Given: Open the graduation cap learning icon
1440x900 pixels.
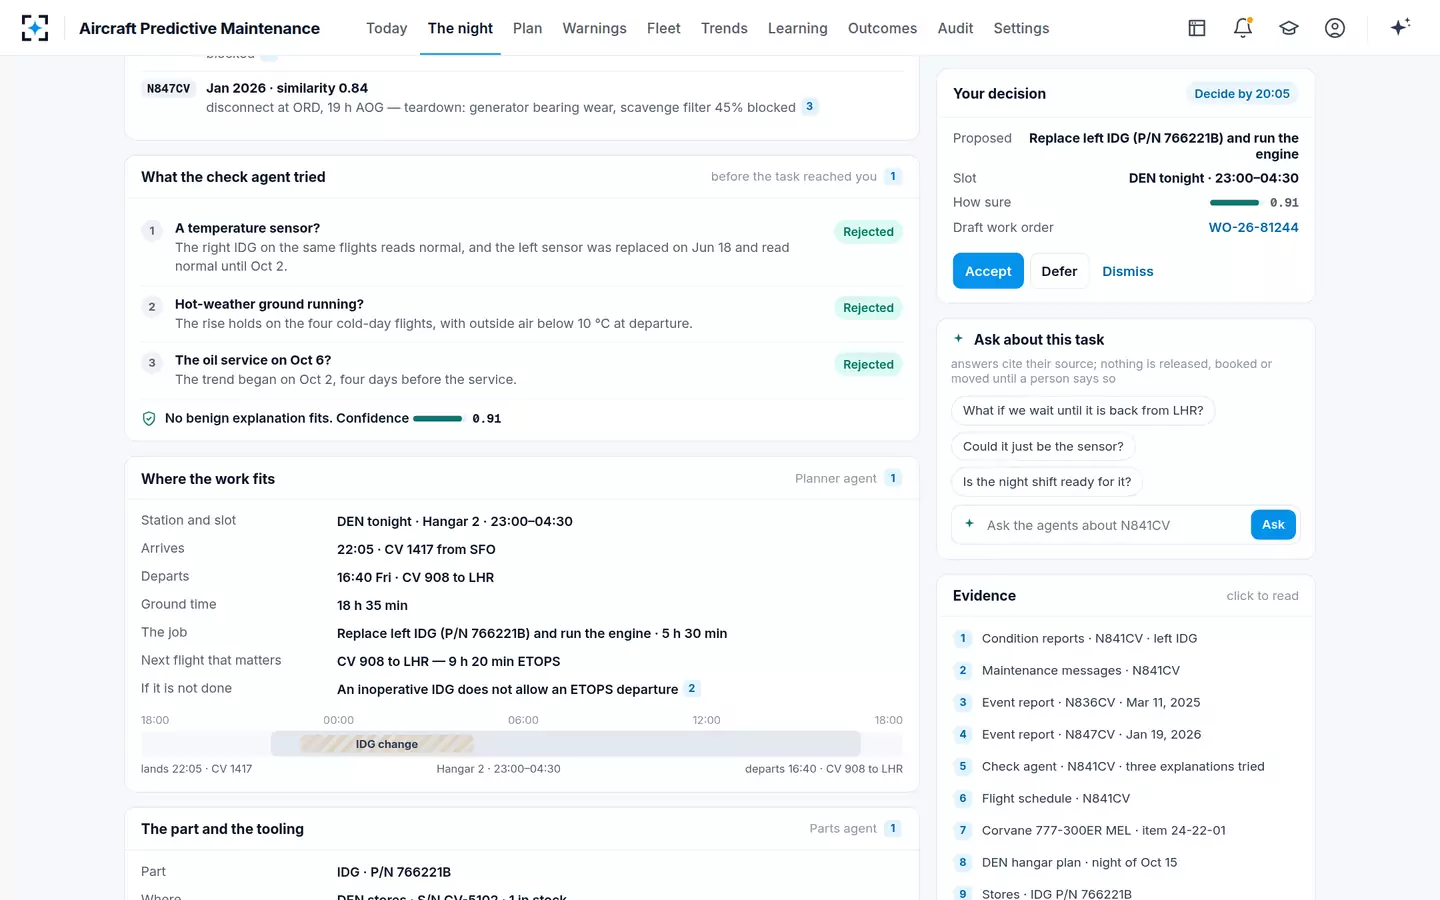Looking at the screenshot, I should (1289, 28).
